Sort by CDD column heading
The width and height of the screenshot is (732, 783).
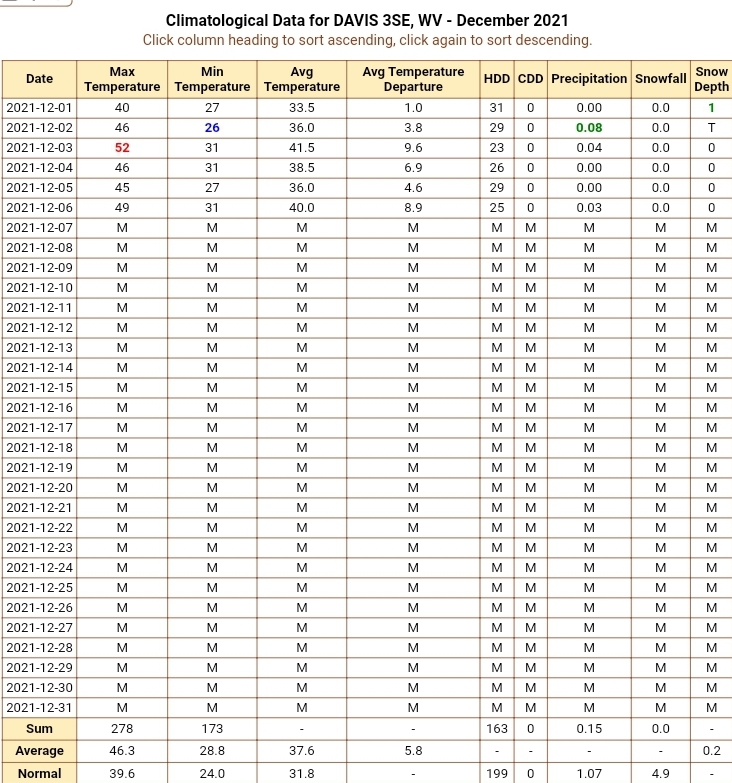click(x=530, y=79)
